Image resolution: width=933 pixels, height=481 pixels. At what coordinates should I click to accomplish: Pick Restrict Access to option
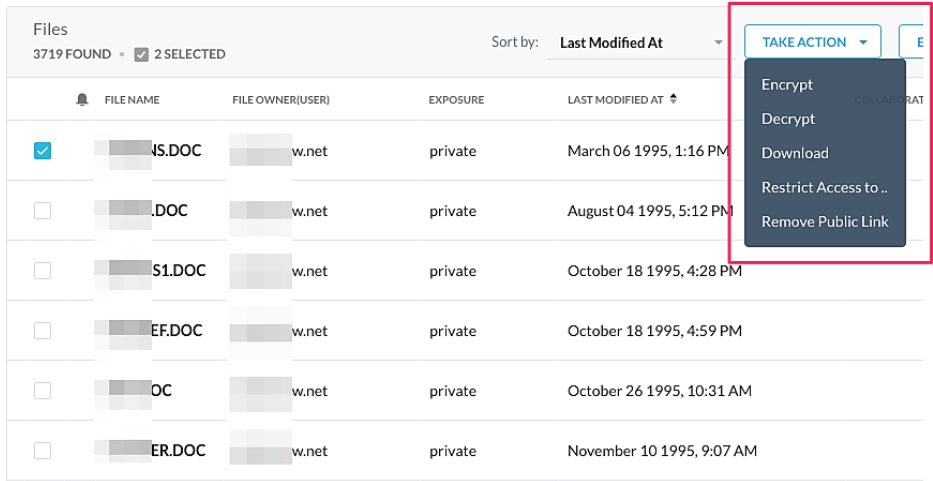(824, 188)
